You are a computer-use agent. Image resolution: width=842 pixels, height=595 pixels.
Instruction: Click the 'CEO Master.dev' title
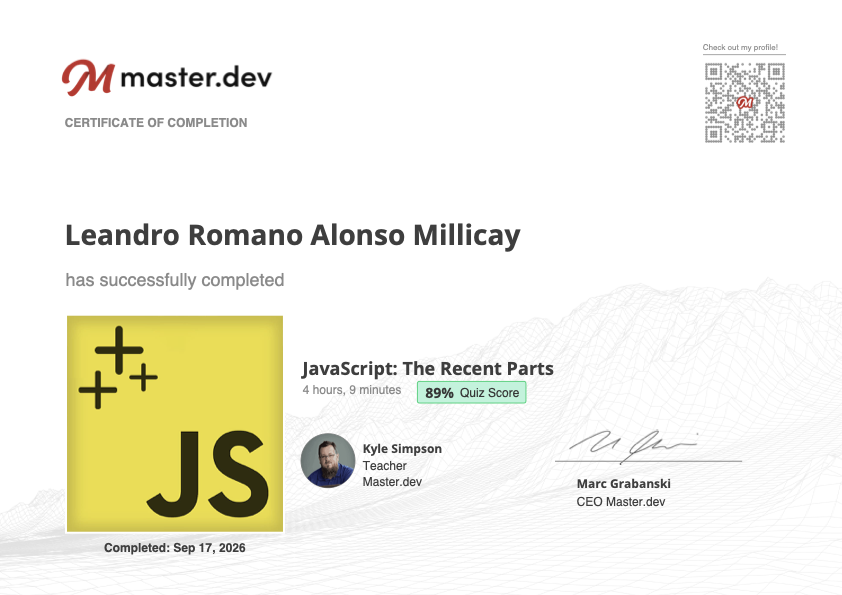tap(621, 502)
